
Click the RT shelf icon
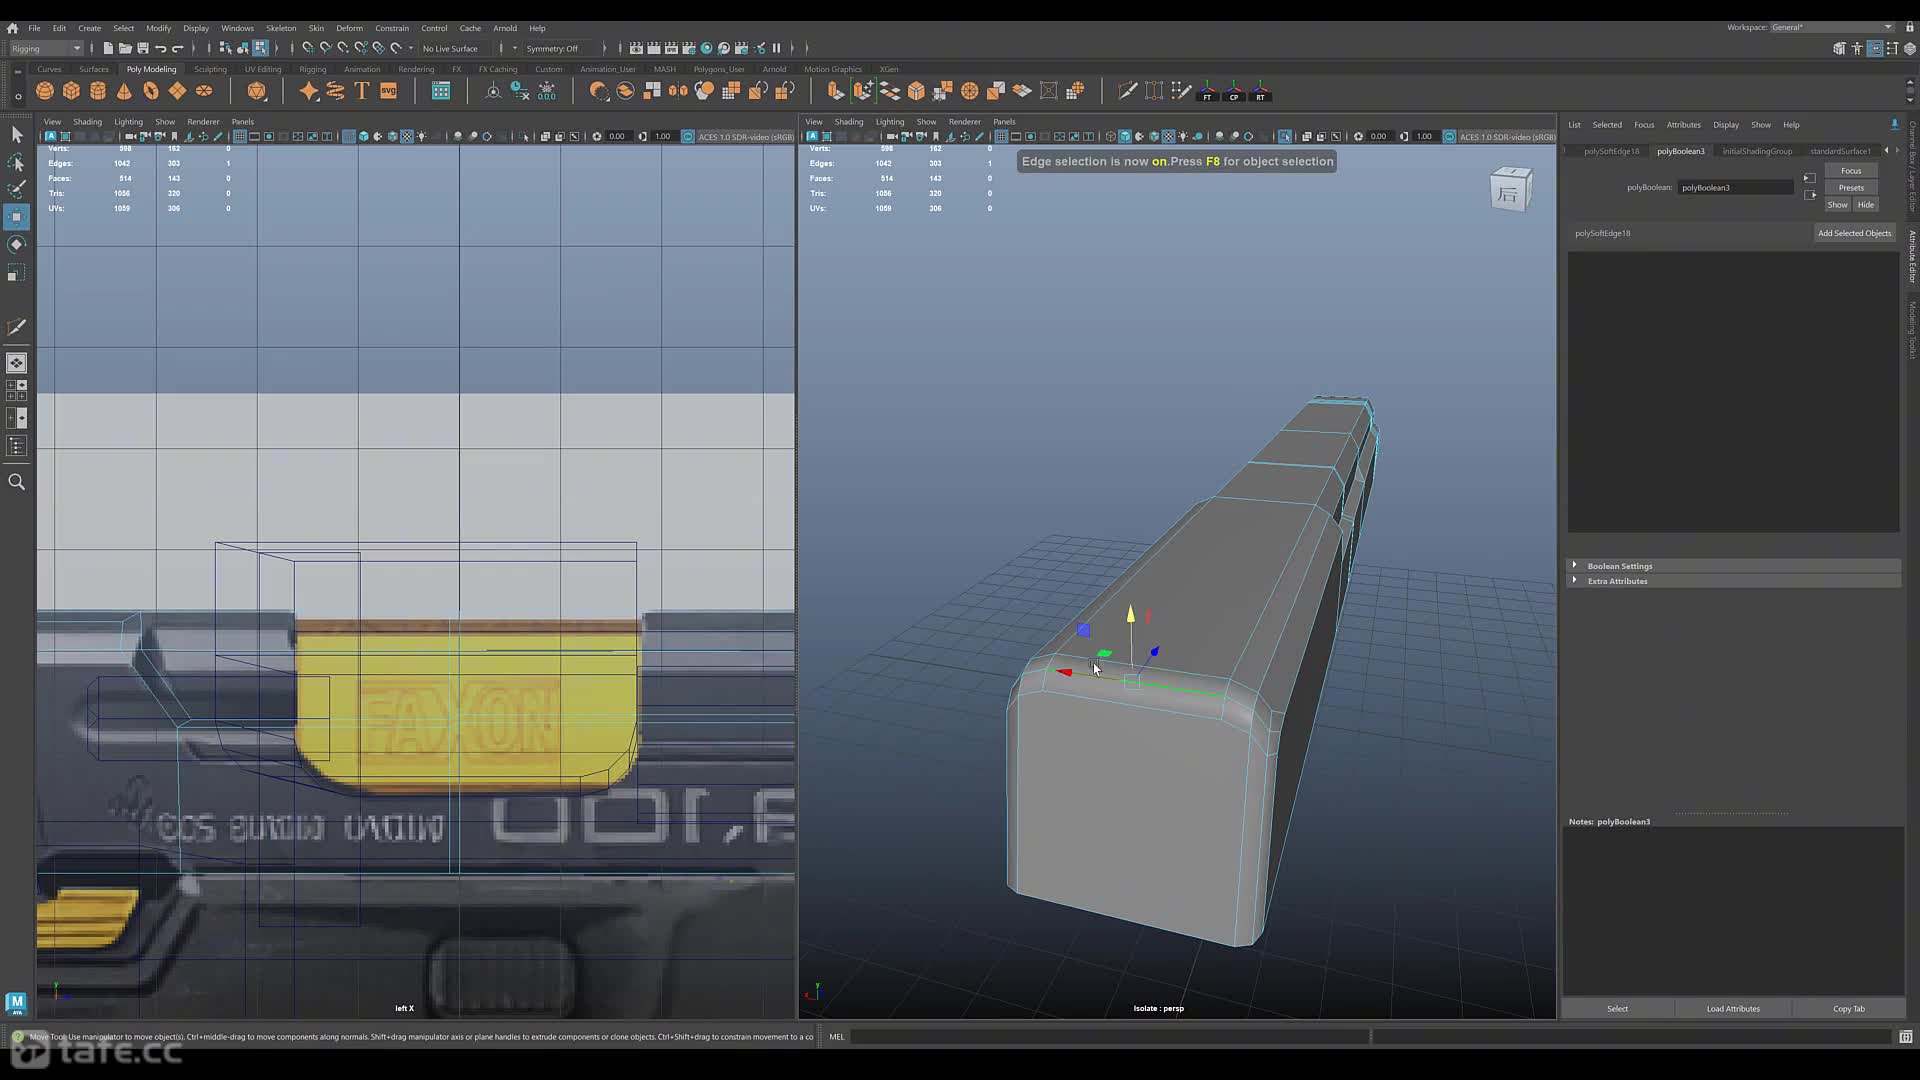click(1260, 91)
